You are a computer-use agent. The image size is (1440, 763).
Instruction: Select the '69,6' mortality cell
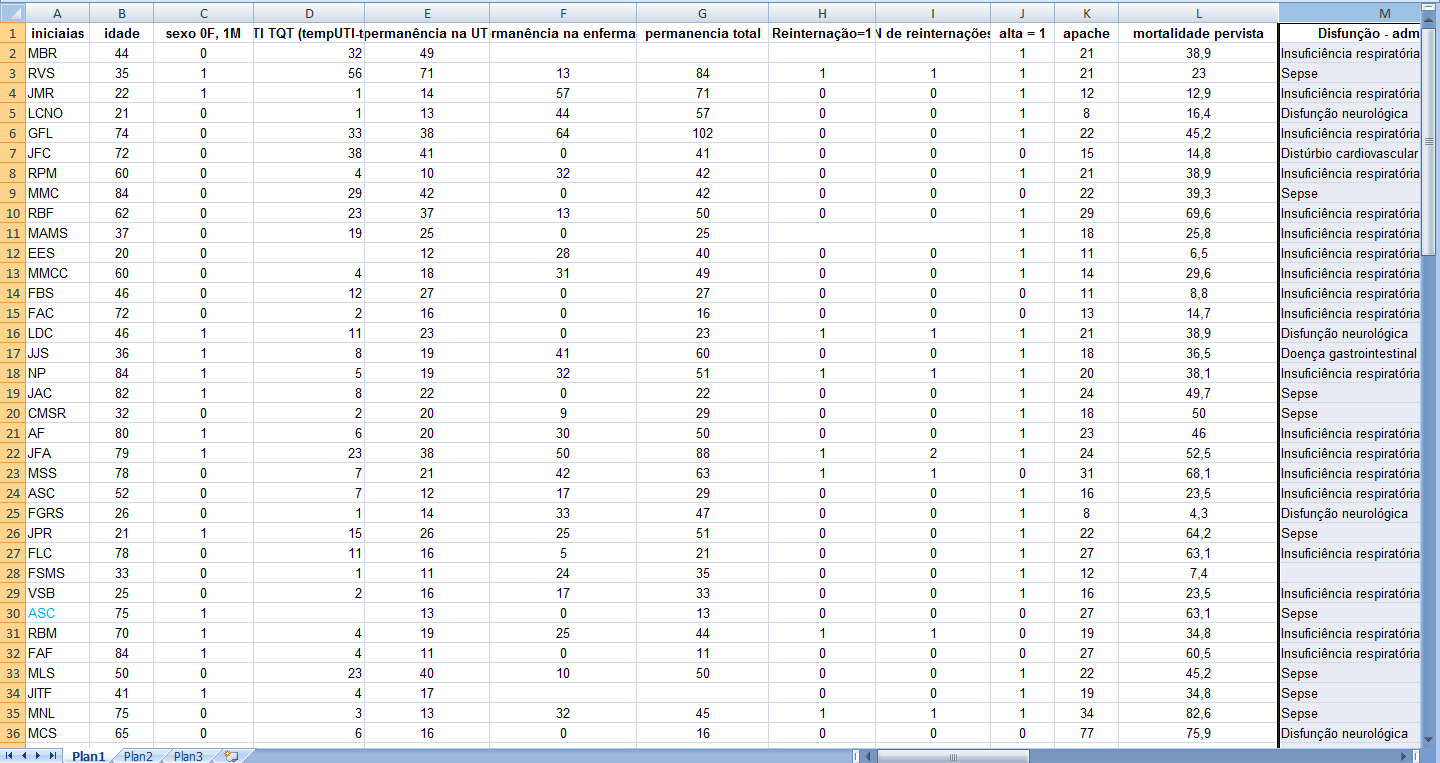[x=1198, y=213]
